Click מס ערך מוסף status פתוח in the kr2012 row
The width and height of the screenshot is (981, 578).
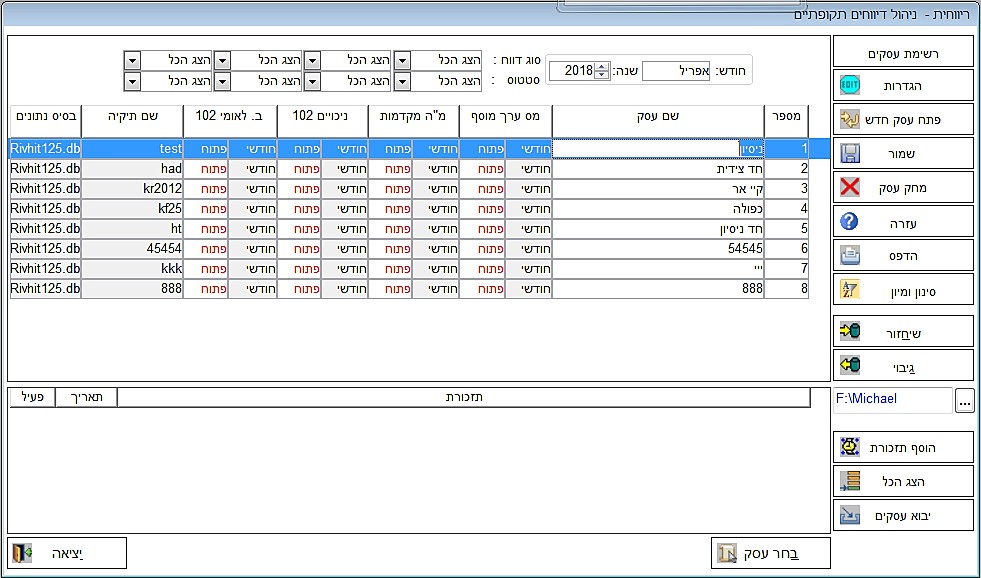coord(482,189)
